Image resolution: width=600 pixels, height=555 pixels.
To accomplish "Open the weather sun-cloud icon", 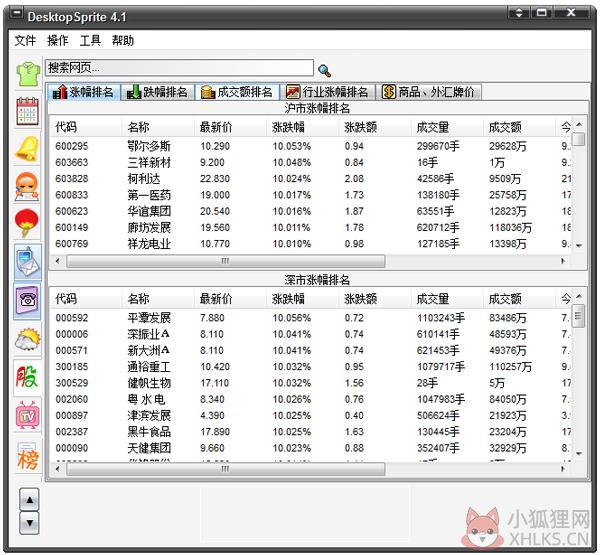I will (28, 339).
